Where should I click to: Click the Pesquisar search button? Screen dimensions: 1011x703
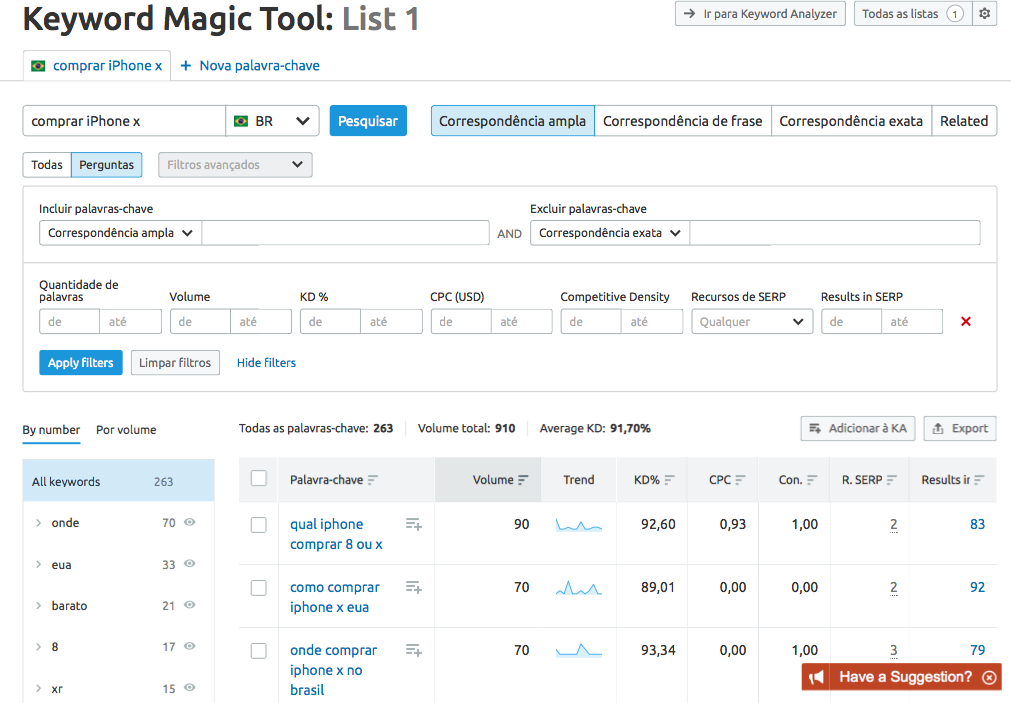click(368, 121)
